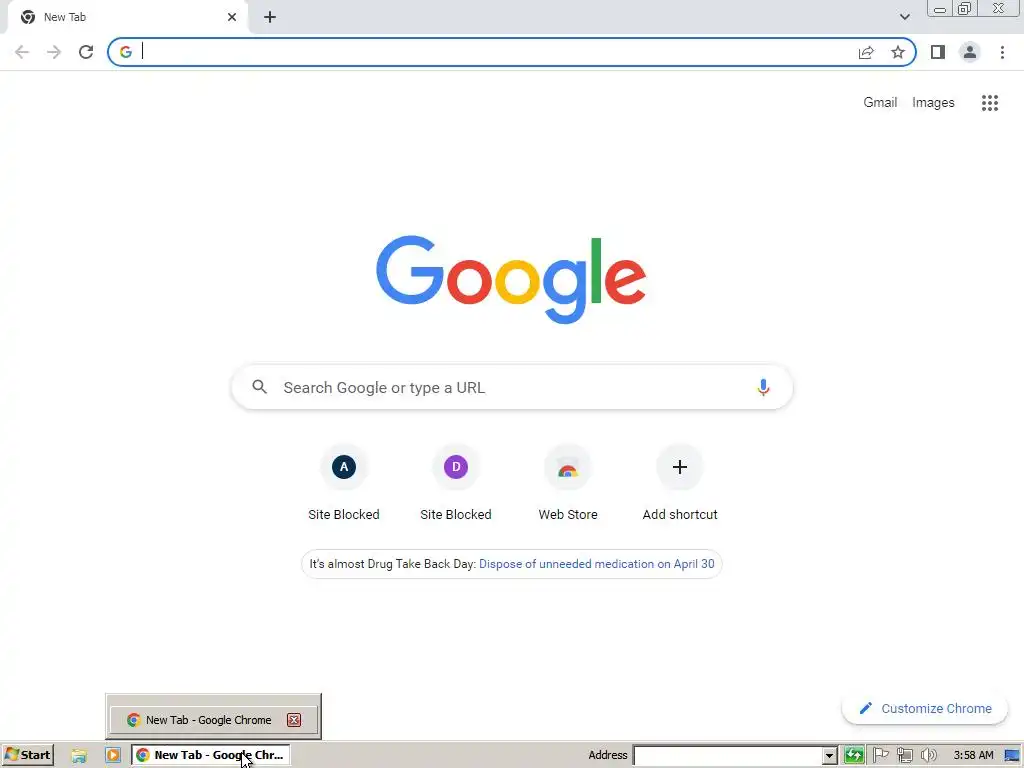
Task: Select the Chrome taskbar button
Action: coord(210,755)
